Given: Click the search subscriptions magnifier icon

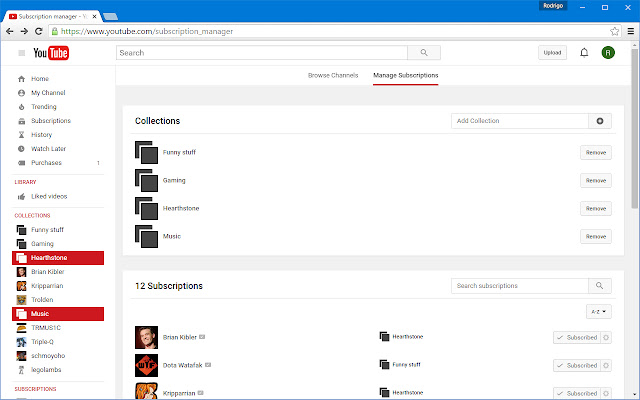Looking at the screenshot, I should [x=599, y=286].
